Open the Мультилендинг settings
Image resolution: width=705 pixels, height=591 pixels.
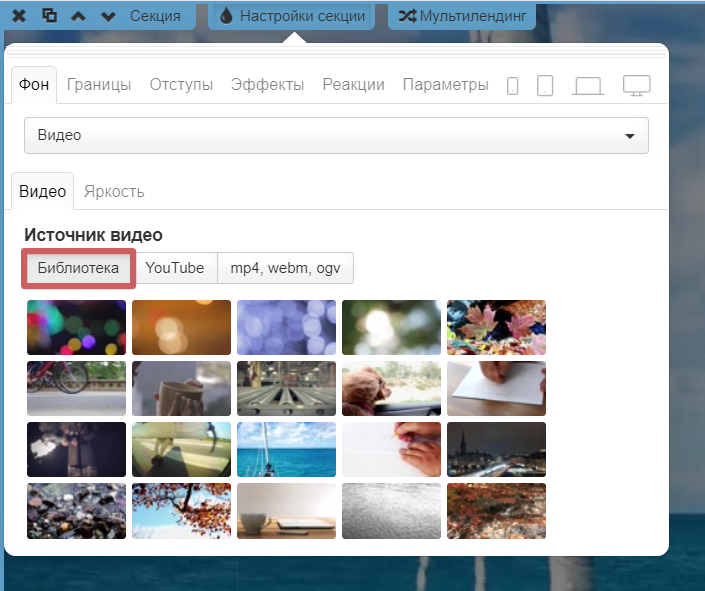click(462, 16)
